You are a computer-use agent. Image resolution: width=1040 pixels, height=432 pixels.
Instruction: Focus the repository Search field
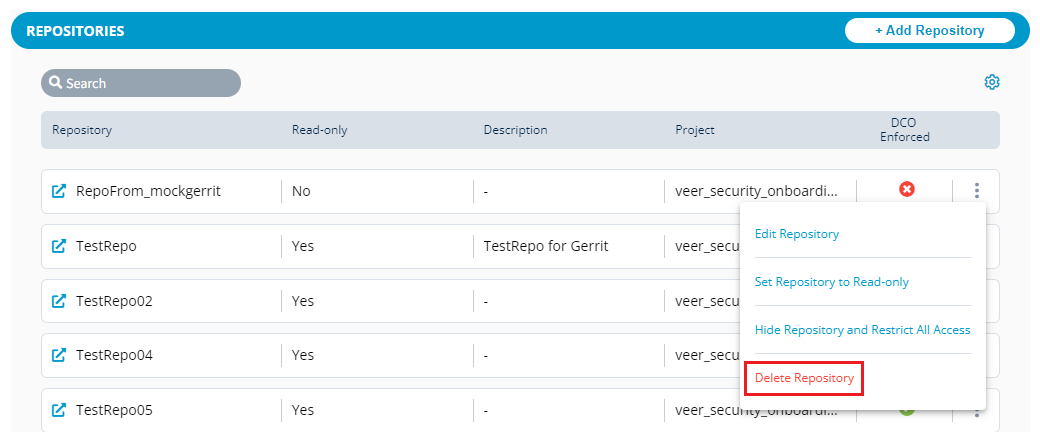pyautogui.click(x=150, y=83)
